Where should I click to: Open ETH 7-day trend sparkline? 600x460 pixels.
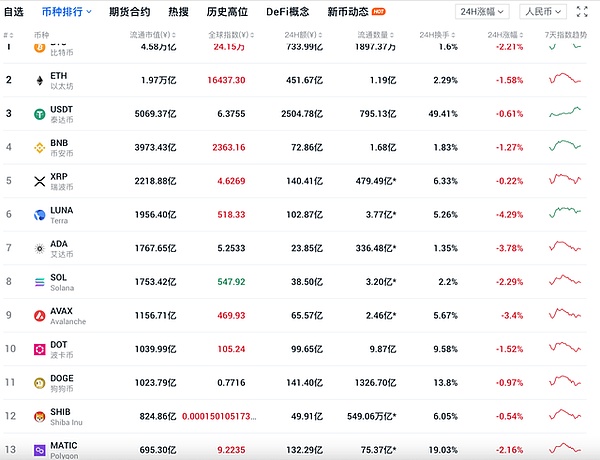coord(565,79)
